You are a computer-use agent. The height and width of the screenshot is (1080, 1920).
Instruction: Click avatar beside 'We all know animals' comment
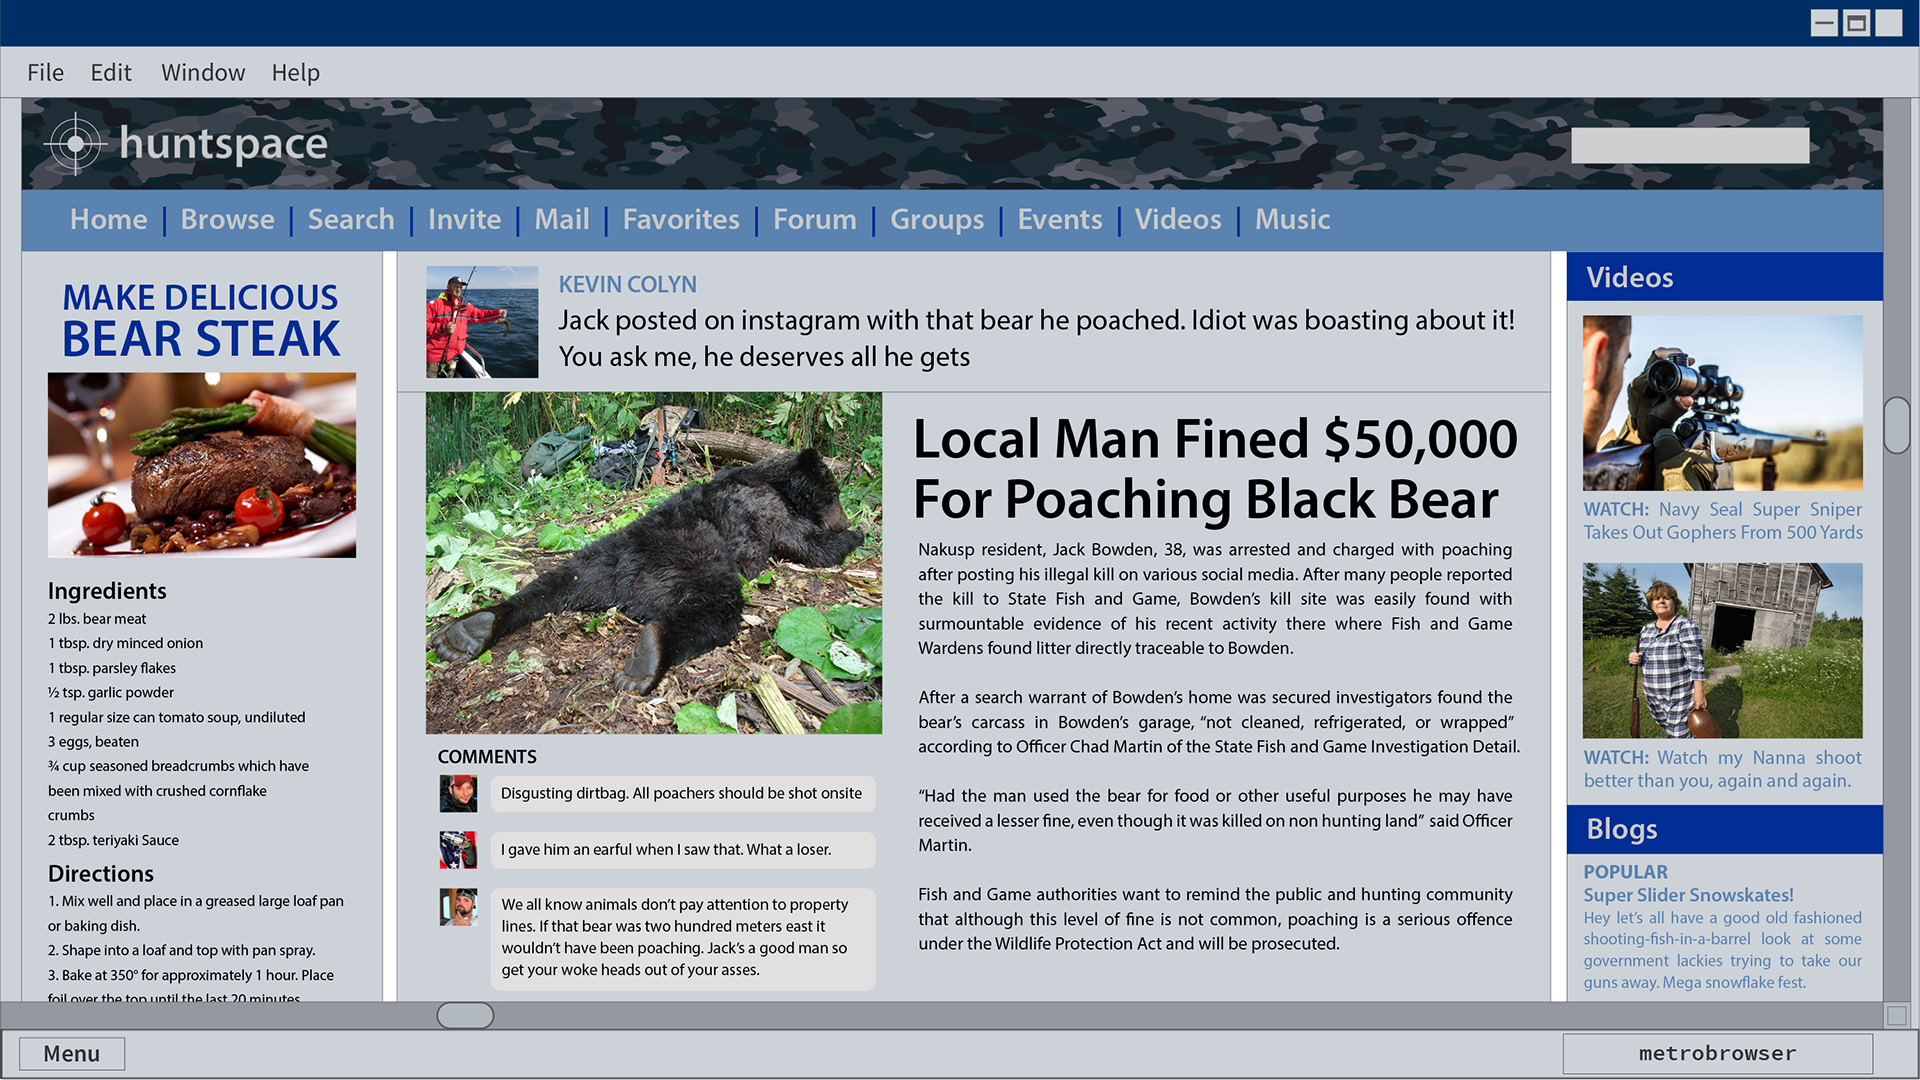(459, 907)
